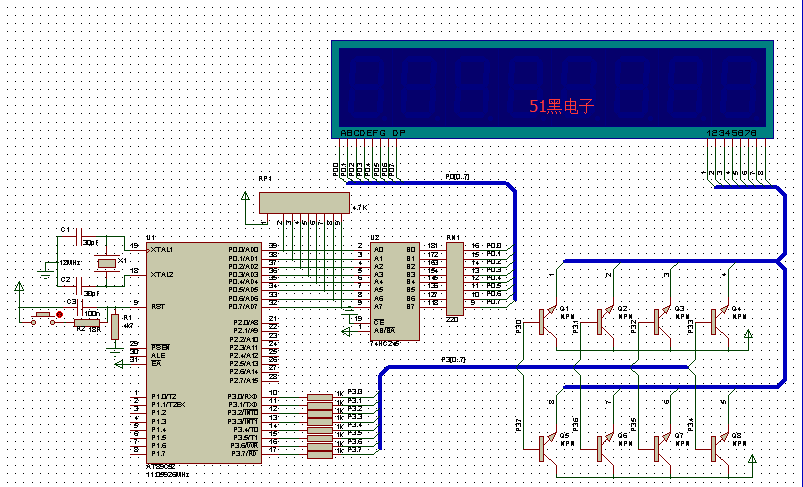Select the Q2 NPN transistor symbol
Viewport: 803px width, 487px height.
pos(604,321)
